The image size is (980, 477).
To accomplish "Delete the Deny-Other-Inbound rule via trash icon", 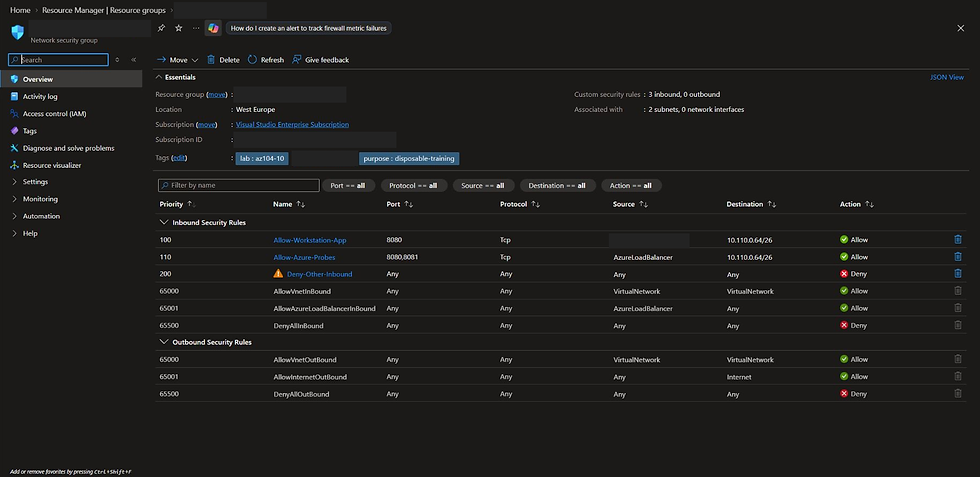I will pyautogui.click(x=958, y=273).
